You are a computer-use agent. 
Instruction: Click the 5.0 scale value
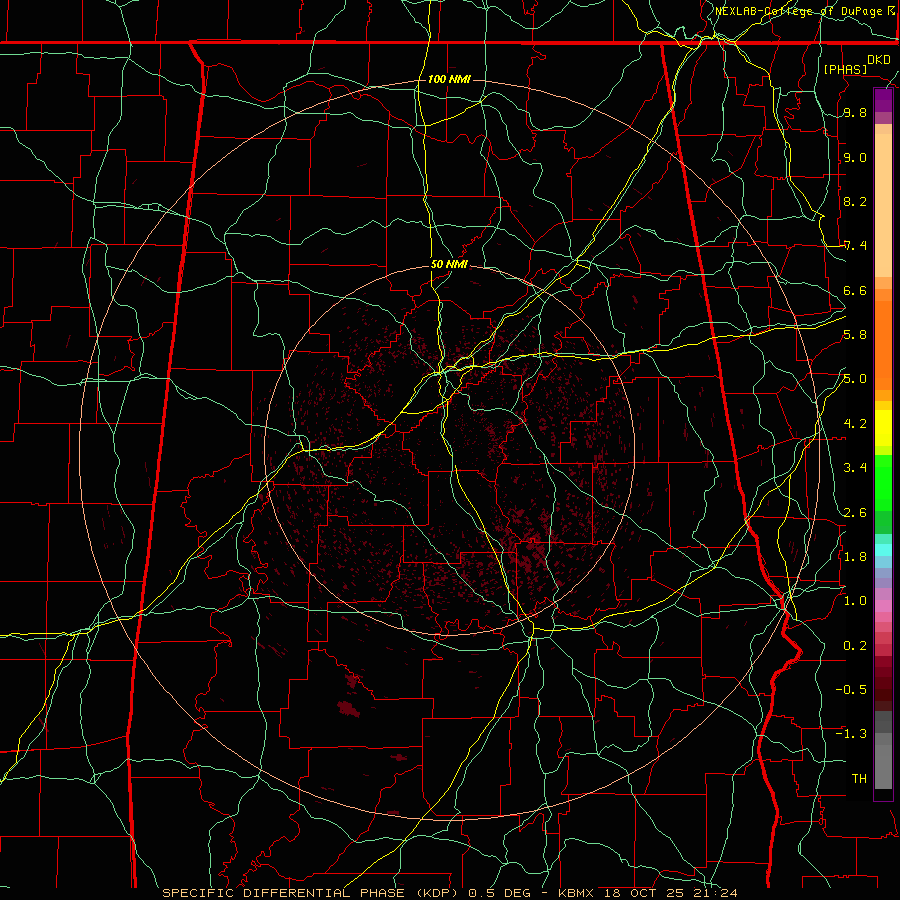coord(855,379)
